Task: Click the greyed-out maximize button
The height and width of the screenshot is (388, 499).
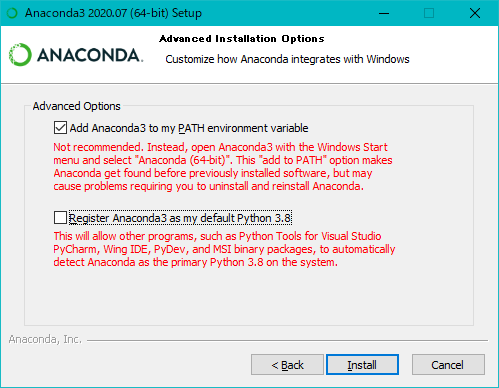Action: pos(429,13)
